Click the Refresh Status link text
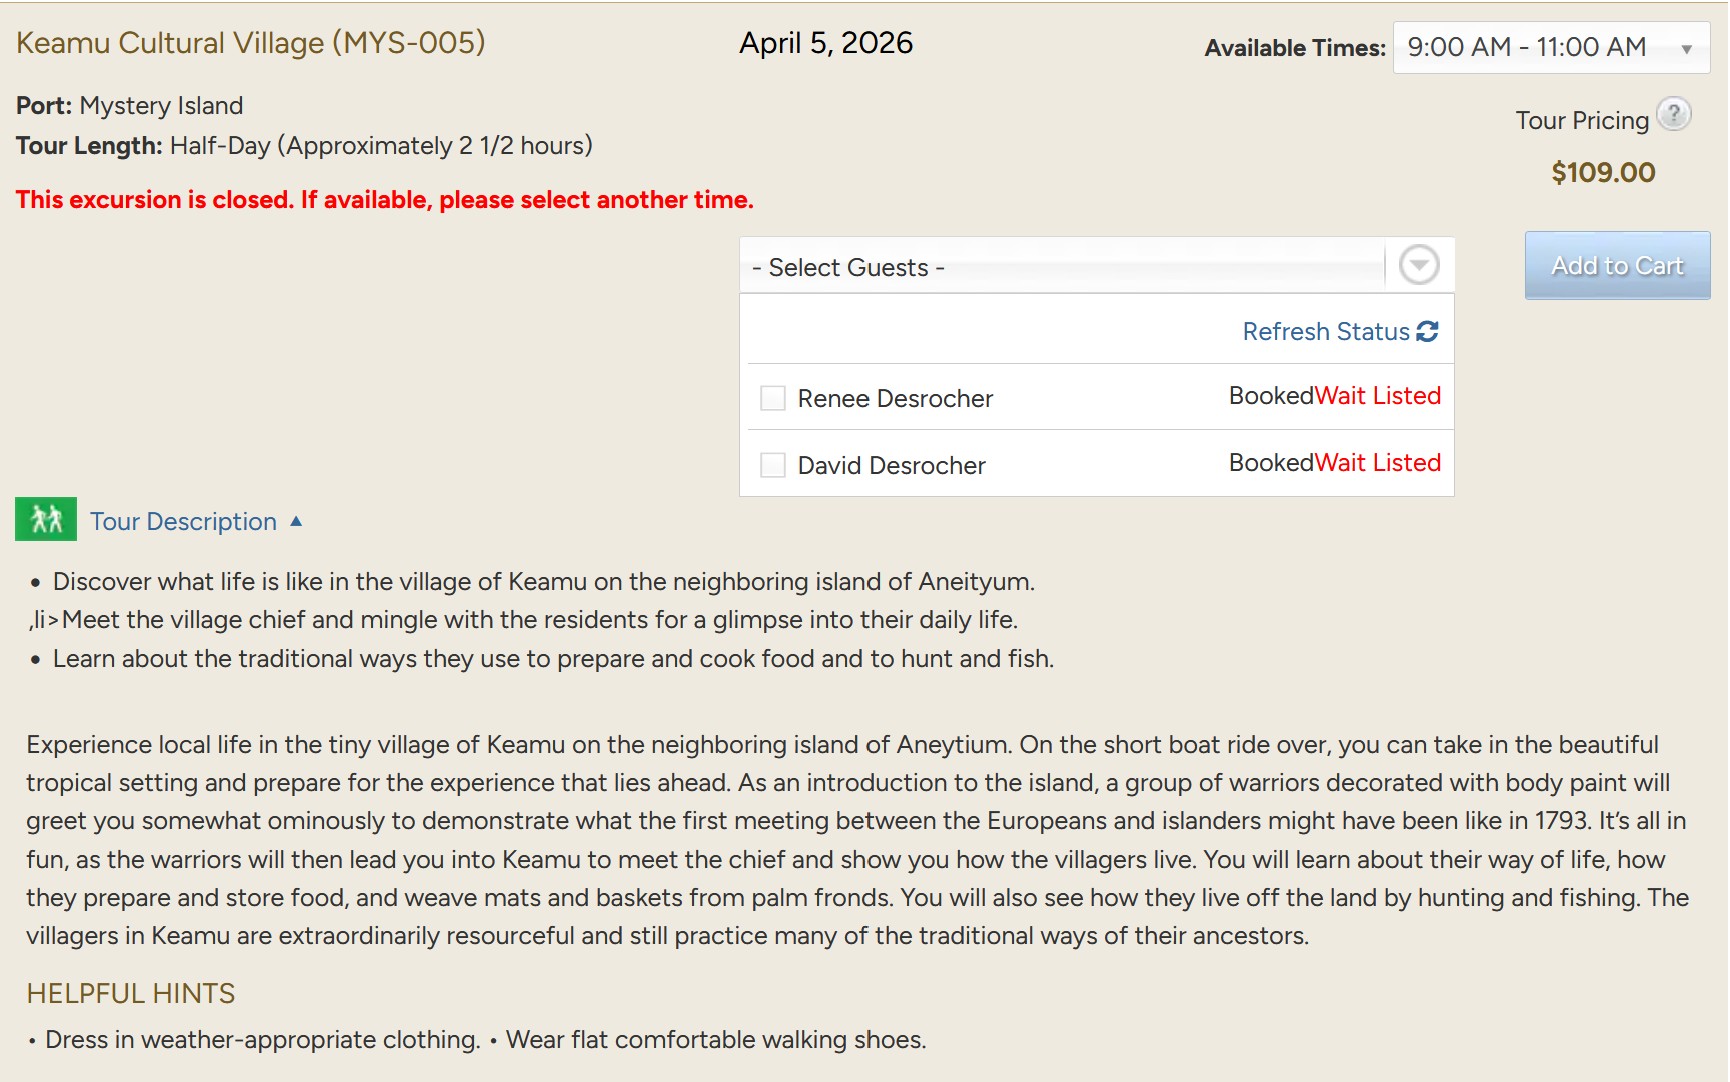1730x1082 pixels. [1325, 332]
